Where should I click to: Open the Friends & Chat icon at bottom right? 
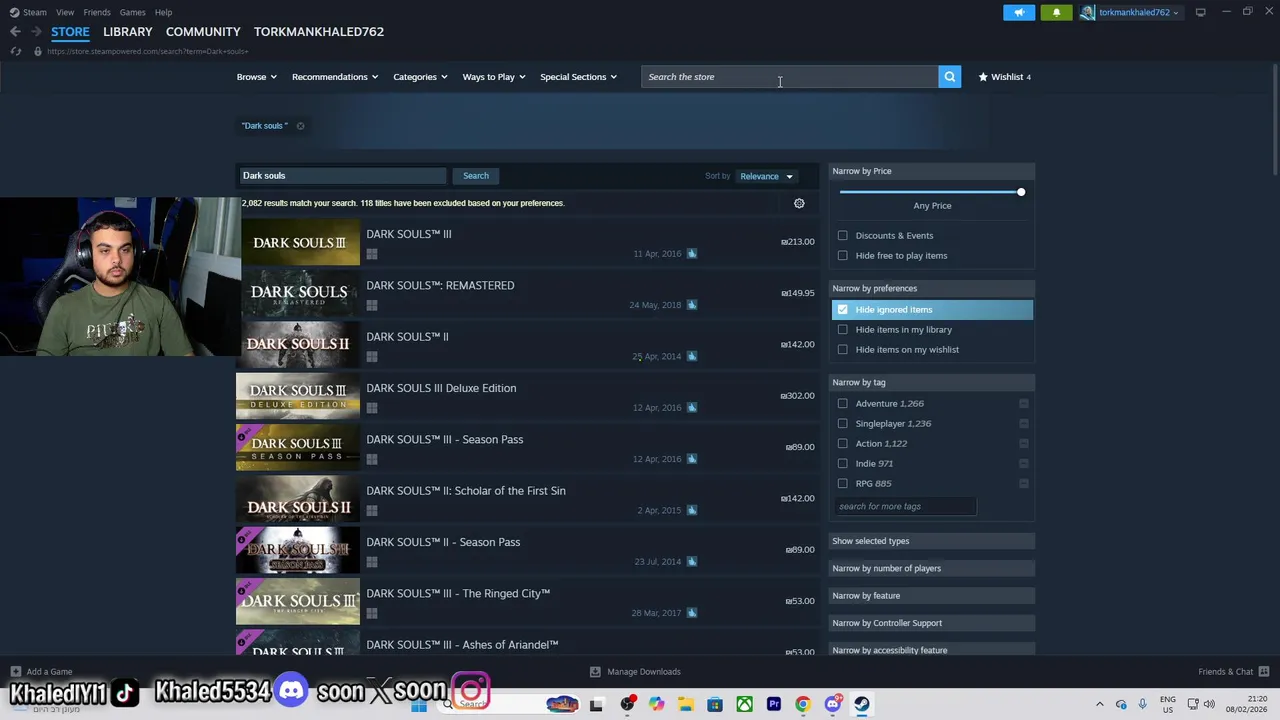(1264, 672)
